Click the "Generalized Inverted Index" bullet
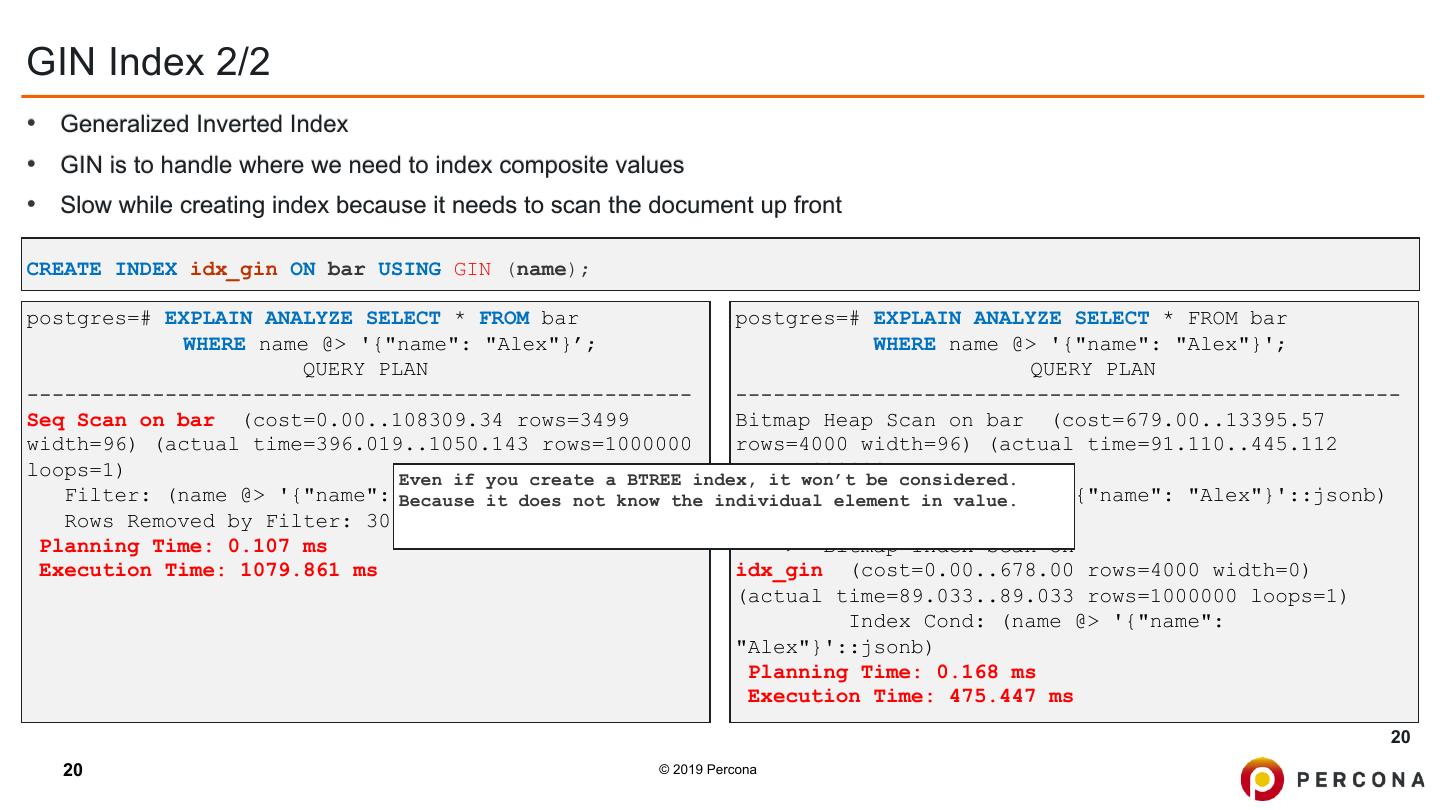Screen dimensions: 1440x810 (x=204, y=124)
